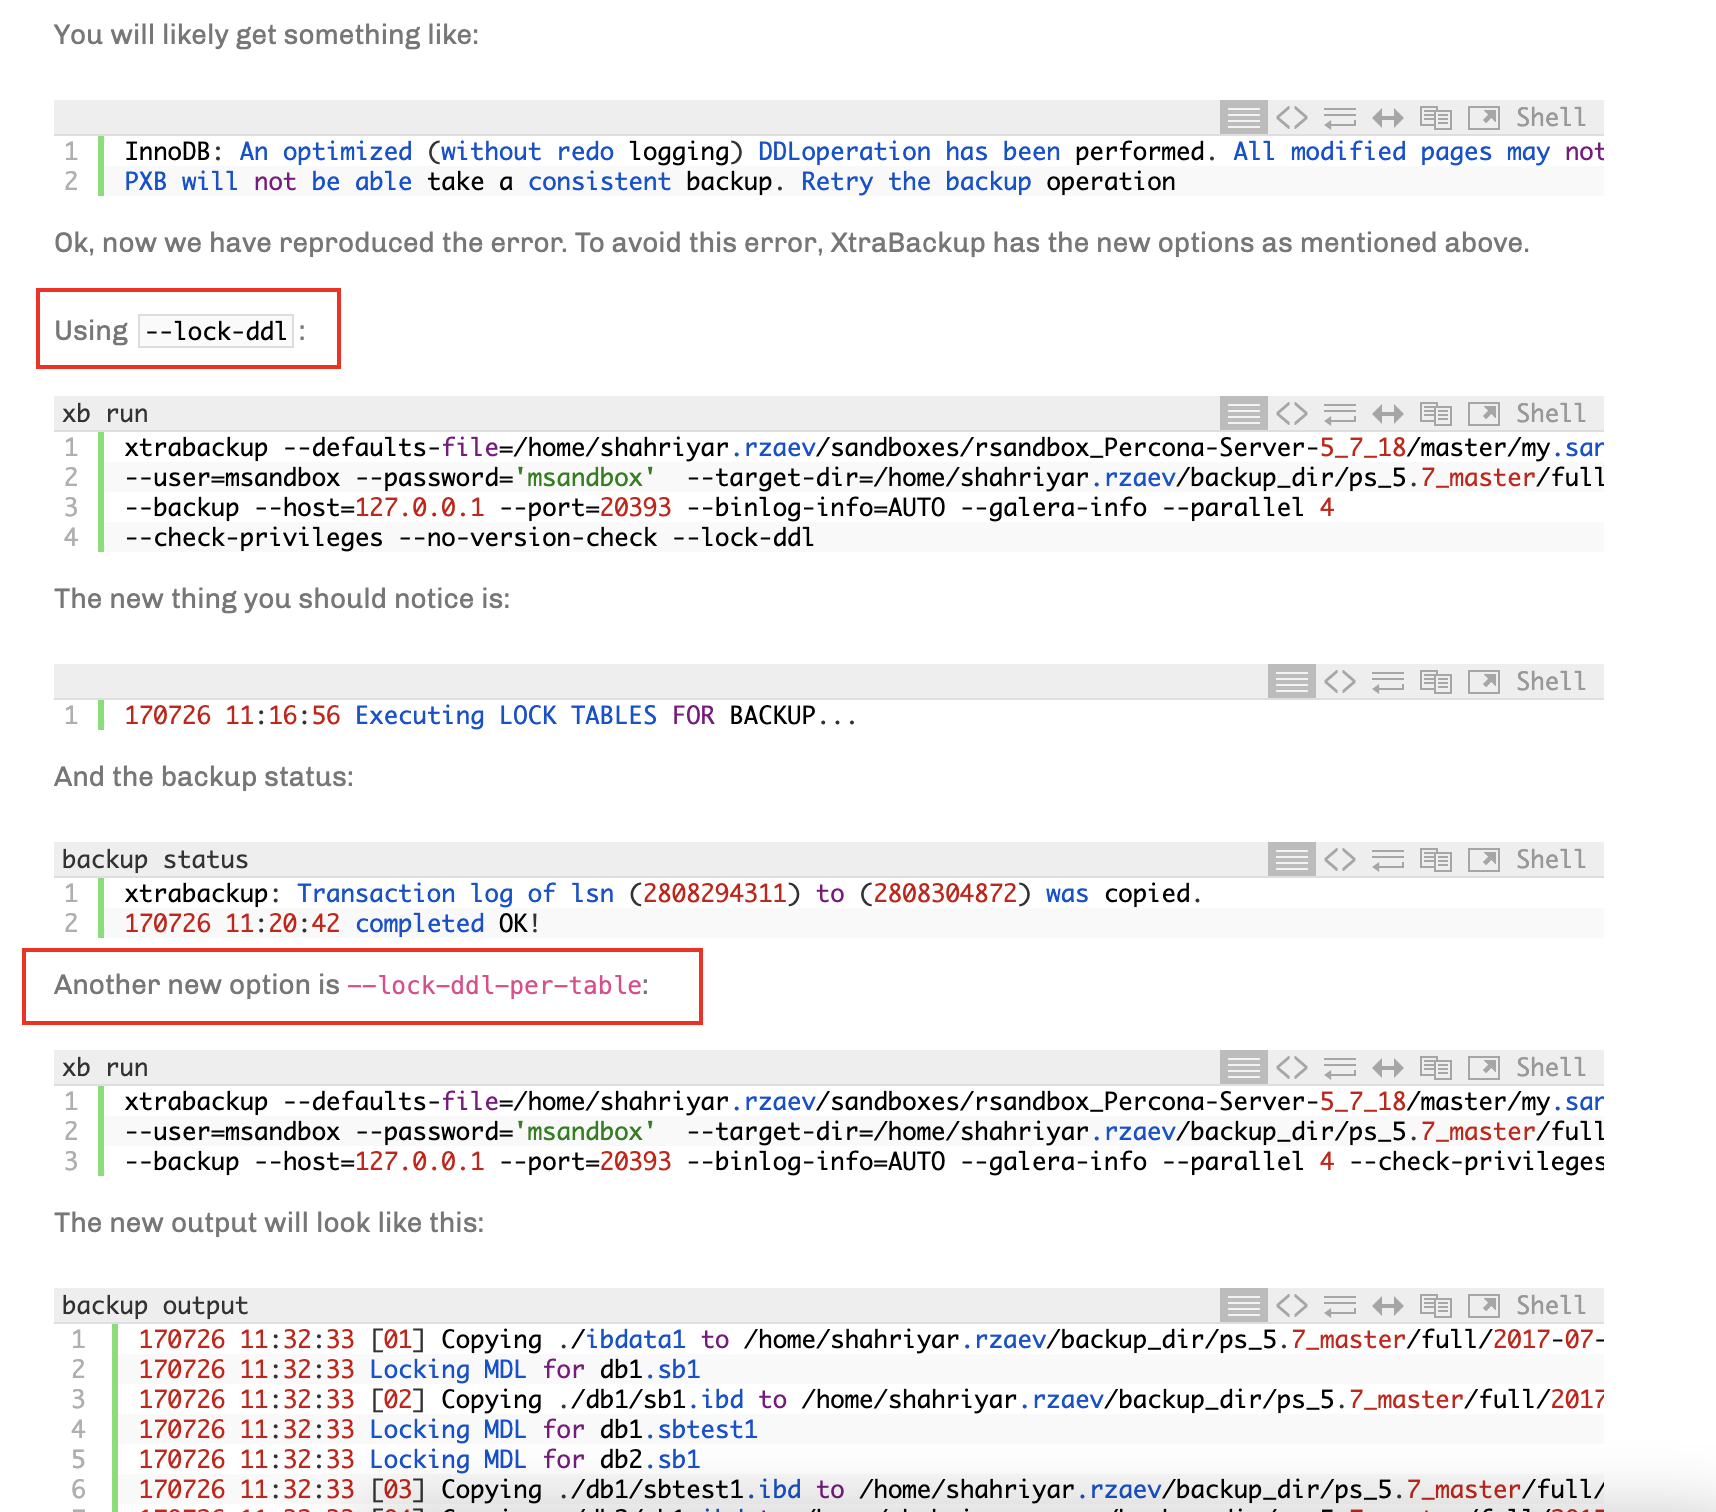Click the Shell label of the backup status block
Viewport: 1716px width, 1512px height.
click(x=1551, y=860)
